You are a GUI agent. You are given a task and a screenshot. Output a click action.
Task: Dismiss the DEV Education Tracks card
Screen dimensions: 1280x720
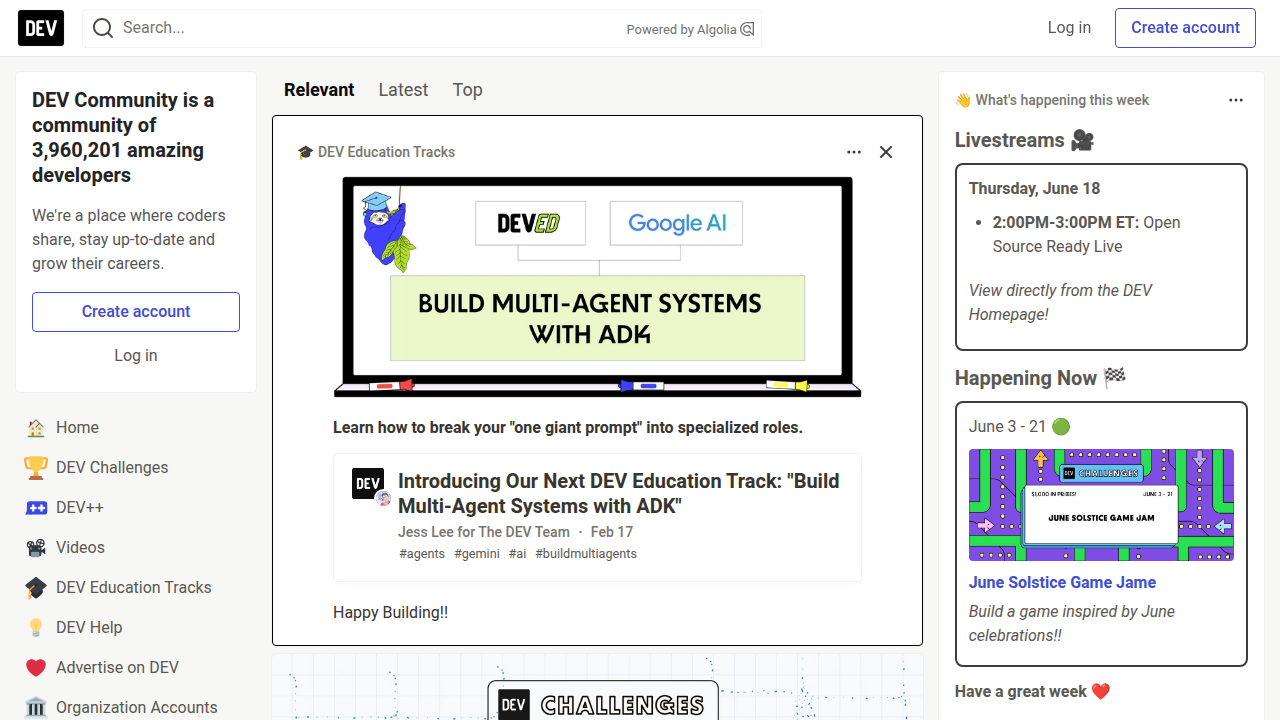click(x=886, y=152)
